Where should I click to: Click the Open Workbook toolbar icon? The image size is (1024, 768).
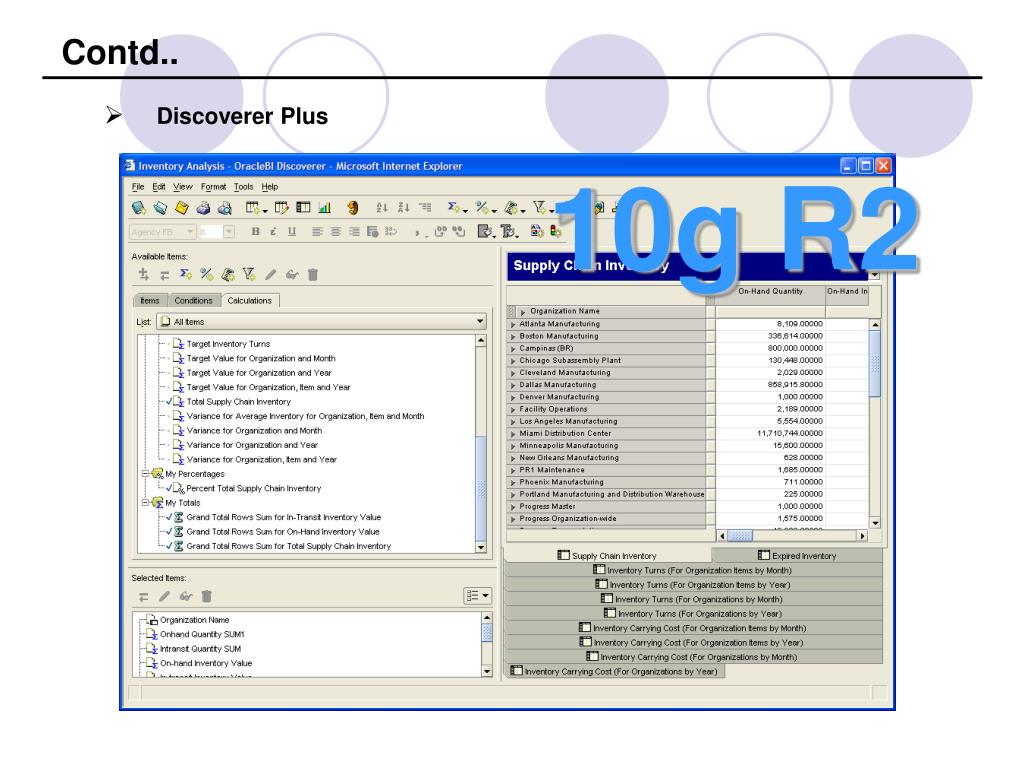[x=160, y=208]
